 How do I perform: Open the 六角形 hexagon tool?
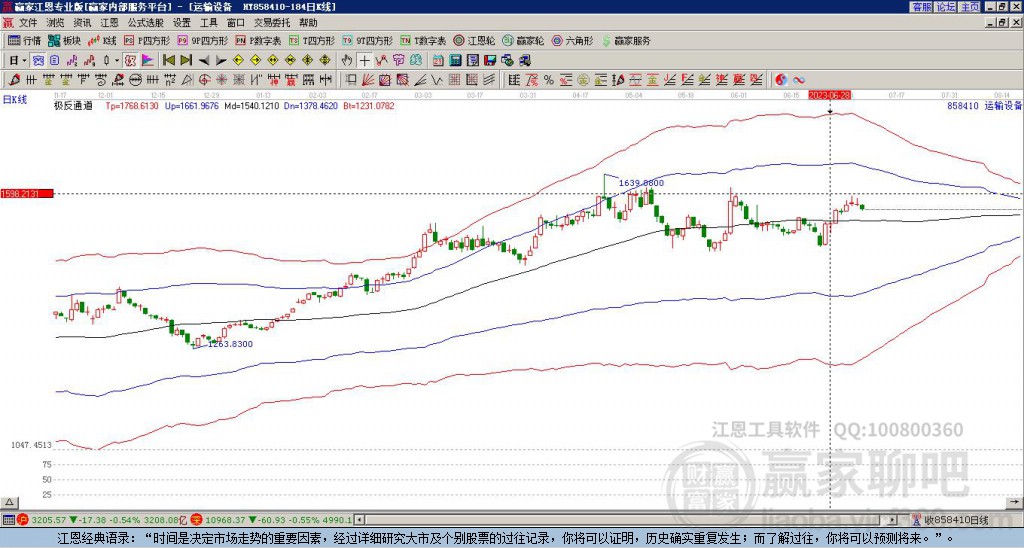(x=572, y=40)
